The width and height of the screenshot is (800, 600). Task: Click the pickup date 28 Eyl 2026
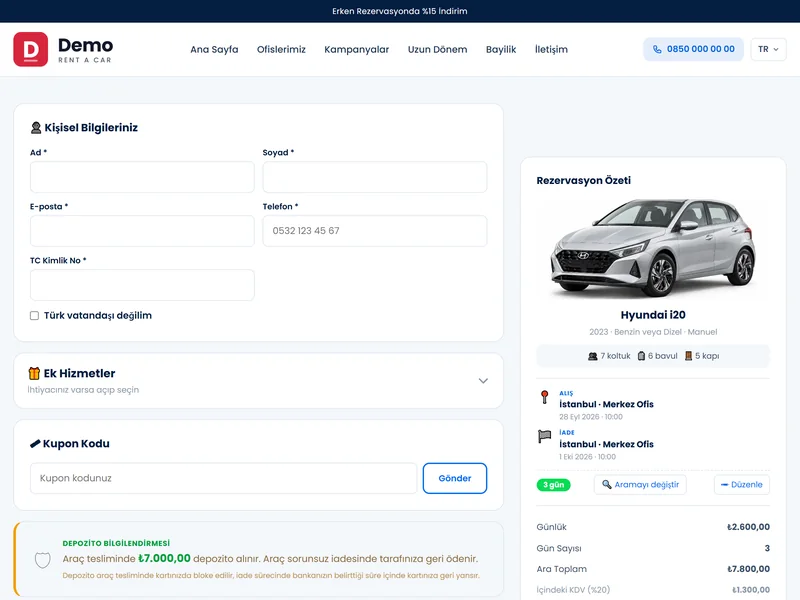579,417
